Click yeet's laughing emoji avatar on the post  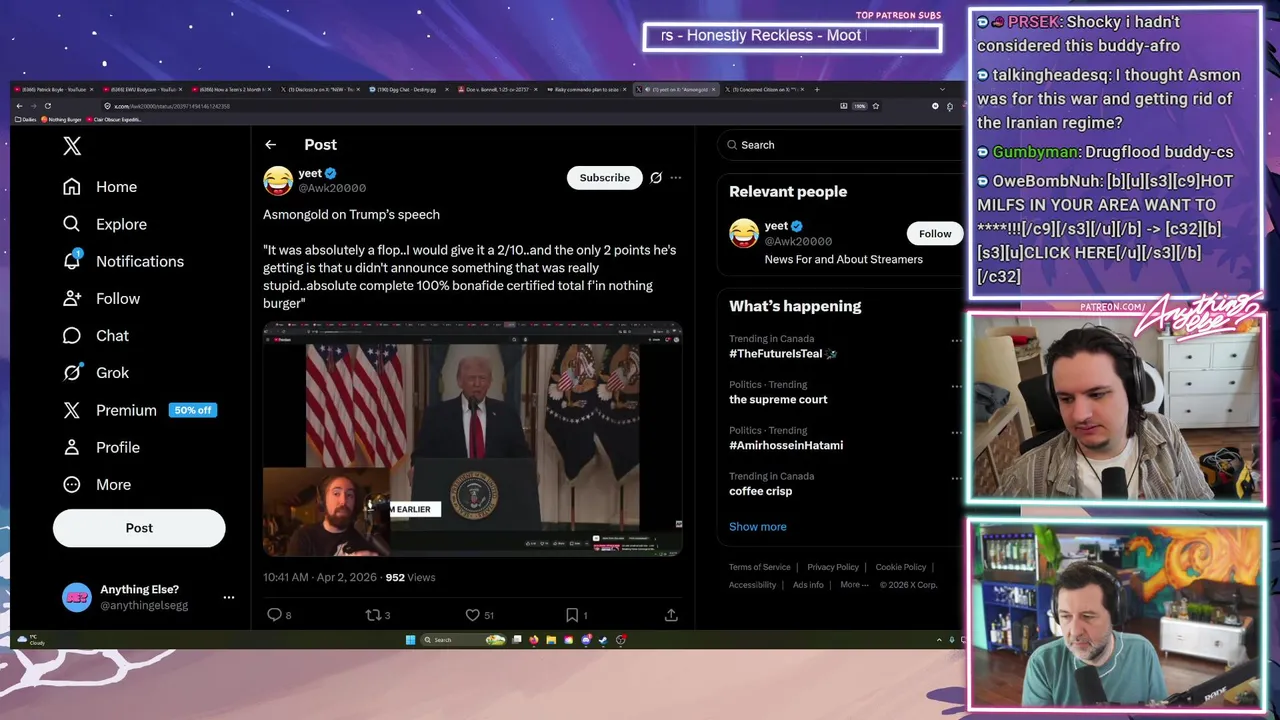point(278,180)
